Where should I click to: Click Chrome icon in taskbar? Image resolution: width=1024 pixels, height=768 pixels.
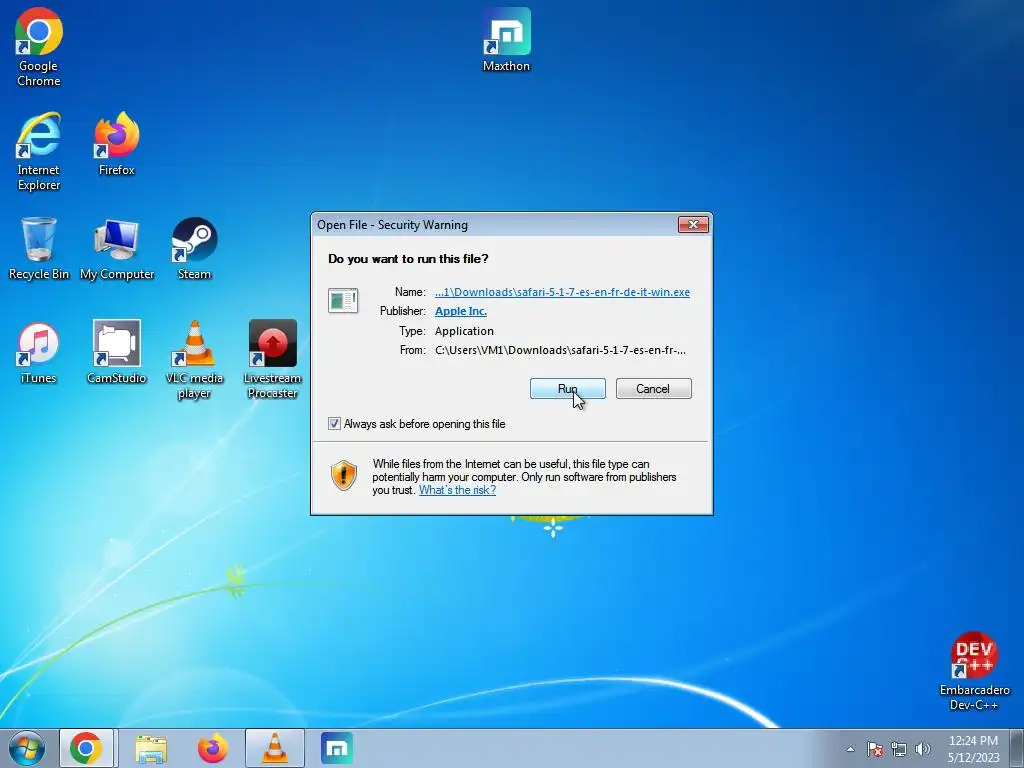pos(86,748)
